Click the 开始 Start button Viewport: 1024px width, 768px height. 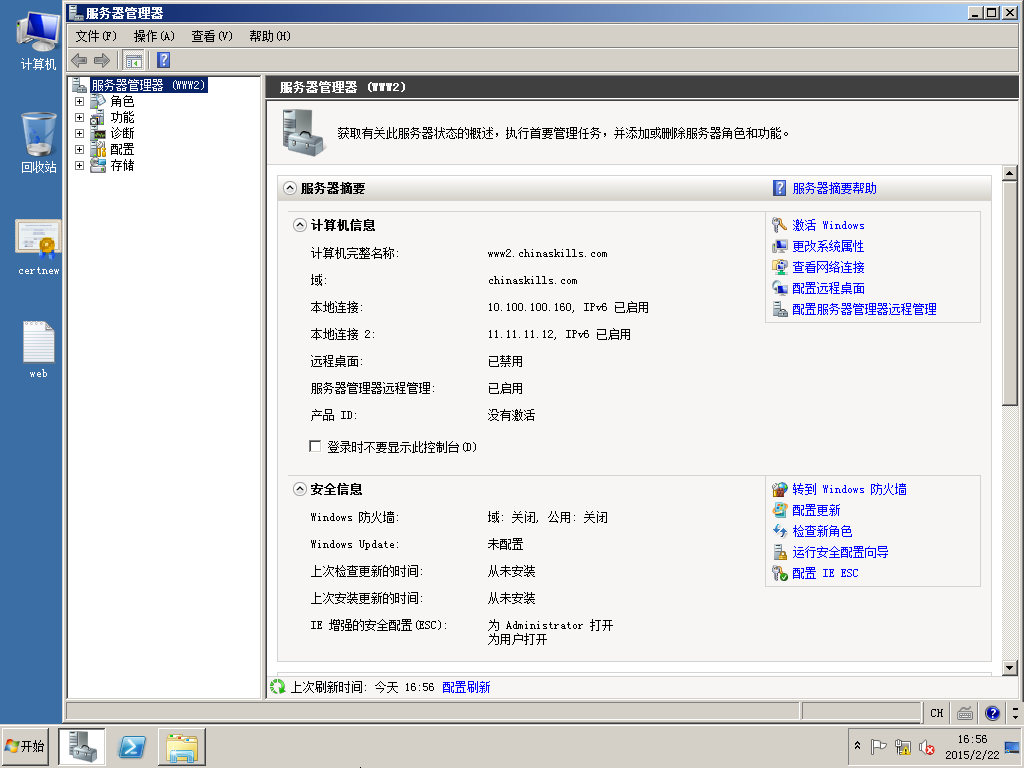click(x=25, y=746)
